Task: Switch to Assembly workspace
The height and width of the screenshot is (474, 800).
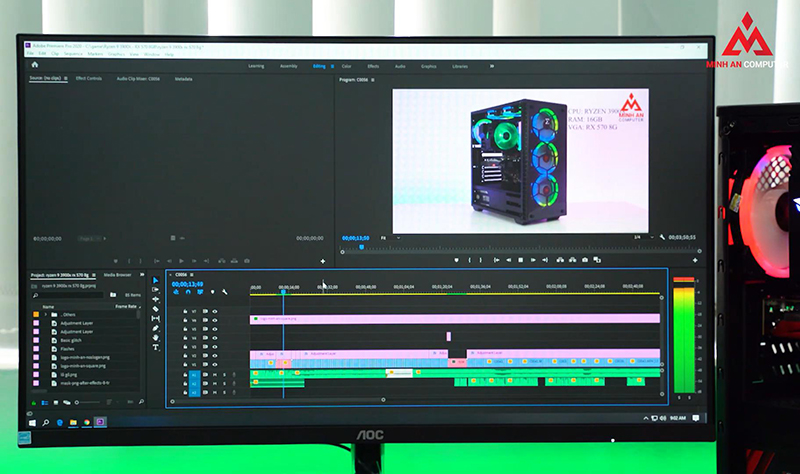Action: pos(288,66)
